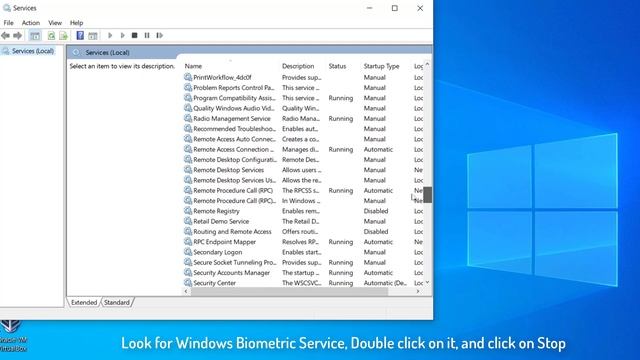The width and height of the screenshot is (640, 360).
Task: Click 'The RPCSS s...' description cell
Action: 301,190
